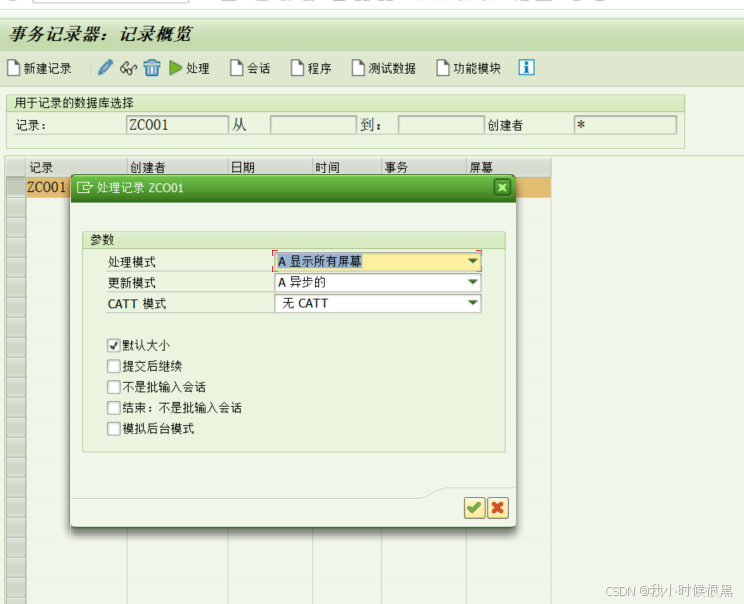Enable the 结束：不是批输入会话 checkbox
This screenshot has width=744, height=604.
click(x=113, y=408)
